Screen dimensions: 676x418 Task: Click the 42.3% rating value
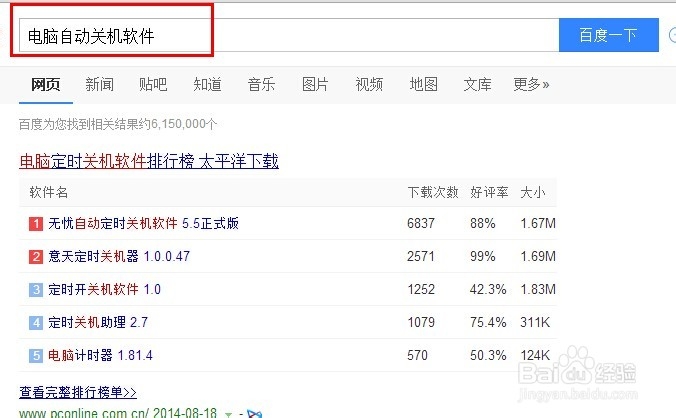[488, 289]
